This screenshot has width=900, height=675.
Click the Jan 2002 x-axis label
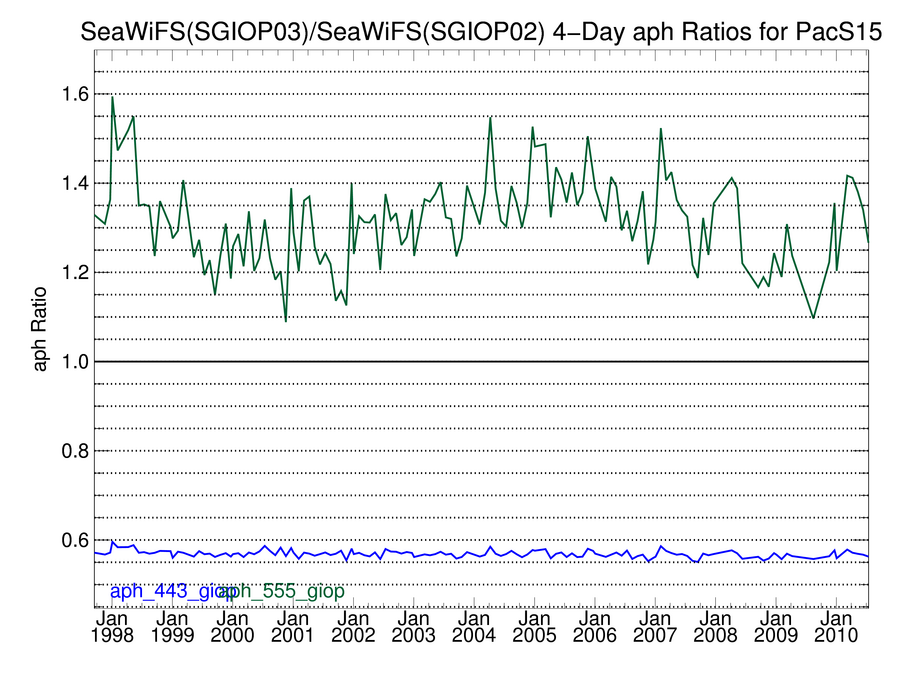353,627
